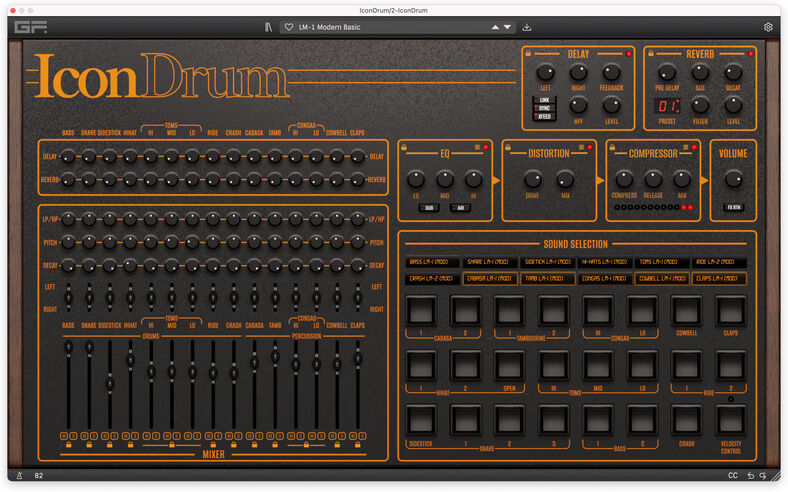The image size is (788, 492).
Task: Hit the CLAPS drum pad
Action: point(731,312)
